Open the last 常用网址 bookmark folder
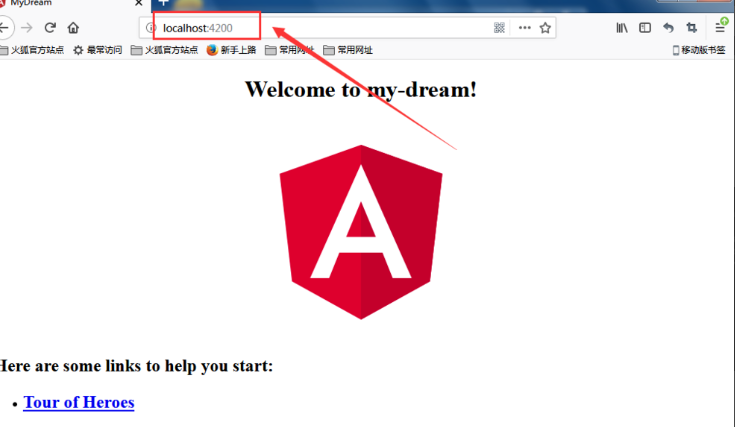 348,50
